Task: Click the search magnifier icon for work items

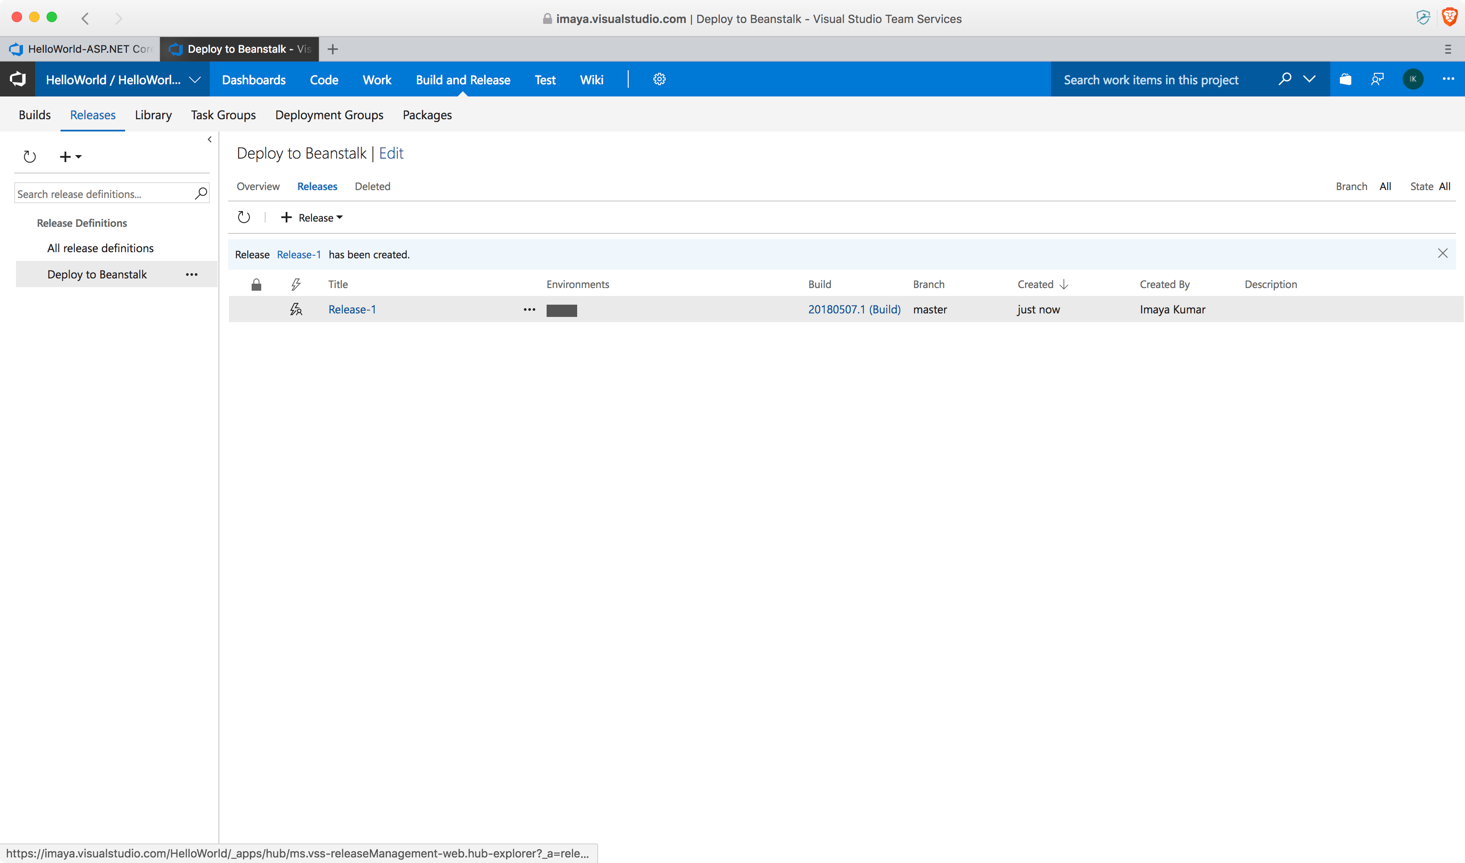Action: tap(1285, 79)
